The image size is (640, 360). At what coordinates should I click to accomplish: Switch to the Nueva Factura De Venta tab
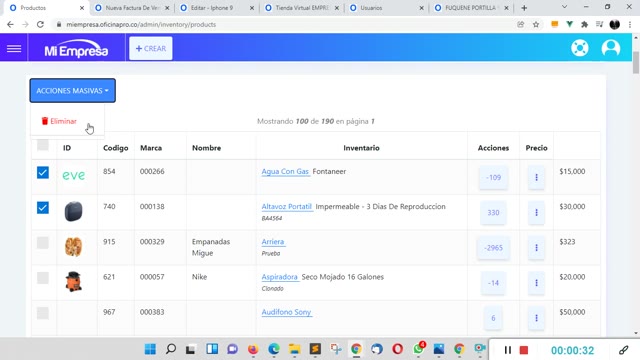pyautogui.click(x=132, y=8)
